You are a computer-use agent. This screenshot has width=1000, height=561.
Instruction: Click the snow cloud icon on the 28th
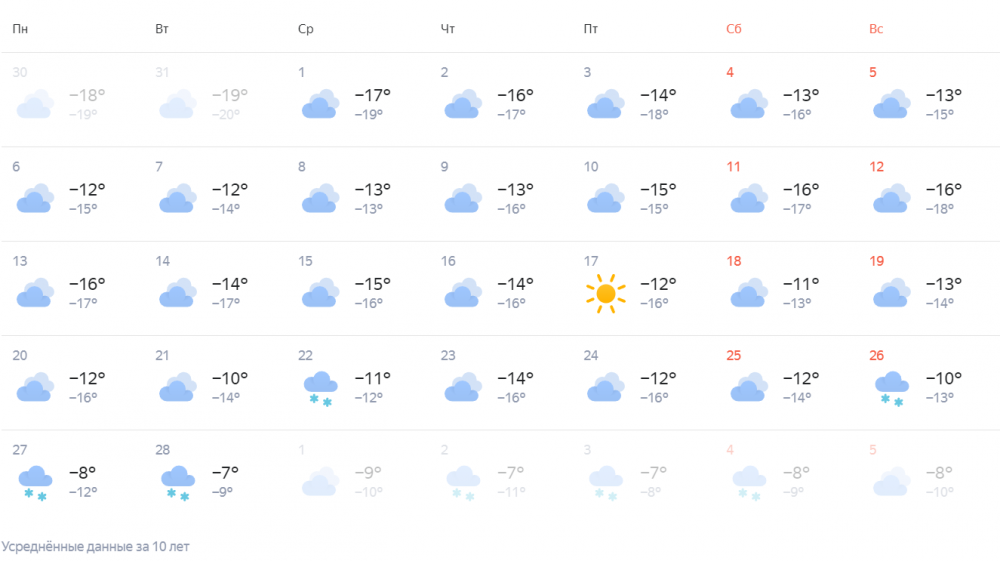(178, 482)
